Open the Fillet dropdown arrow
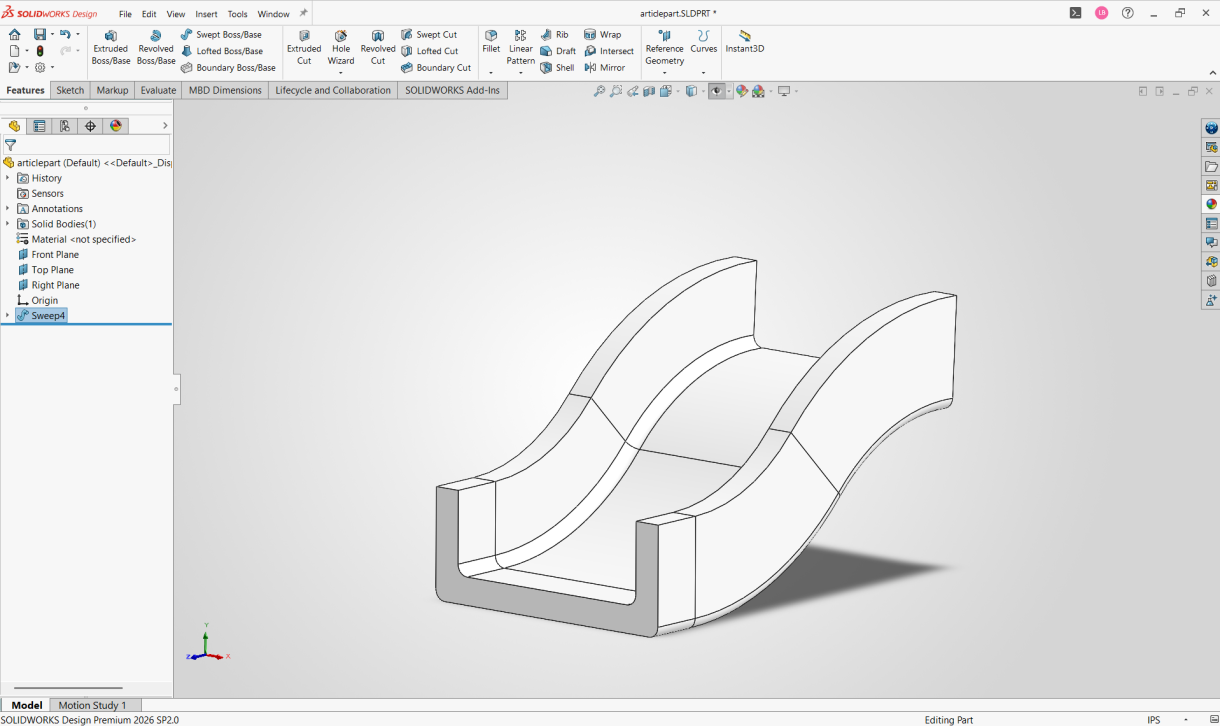 pyautogui.click(x=491, y=72)
